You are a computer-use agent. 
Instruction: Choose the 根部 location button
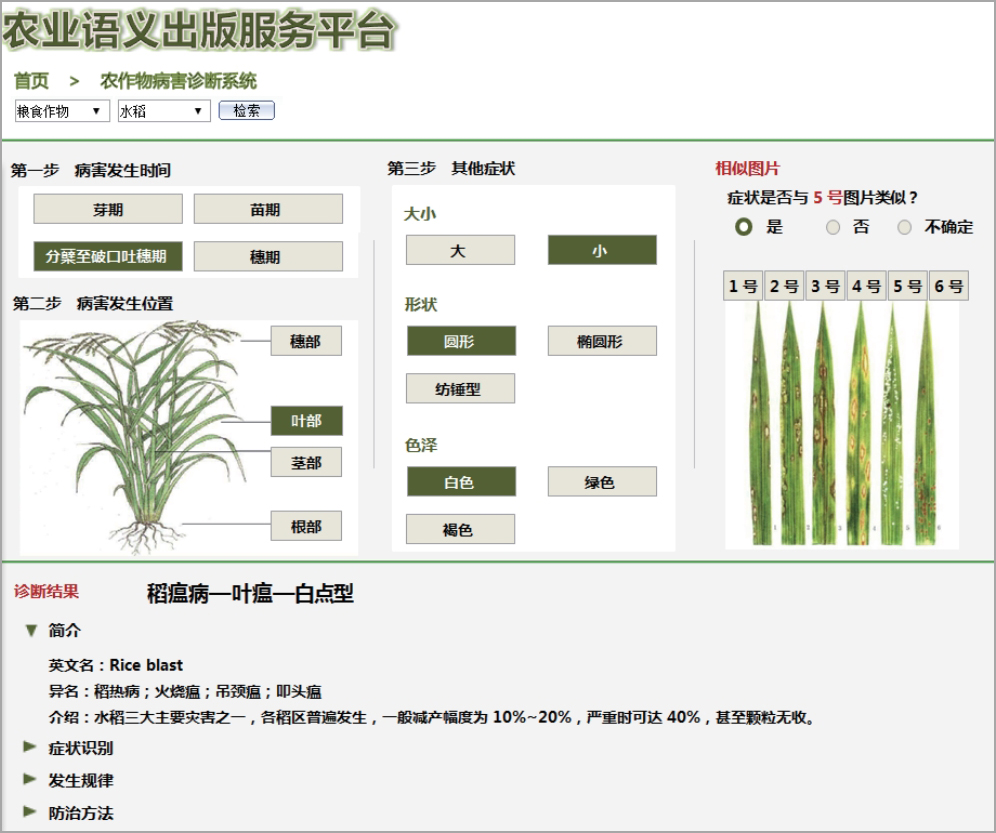click(306, 526)
